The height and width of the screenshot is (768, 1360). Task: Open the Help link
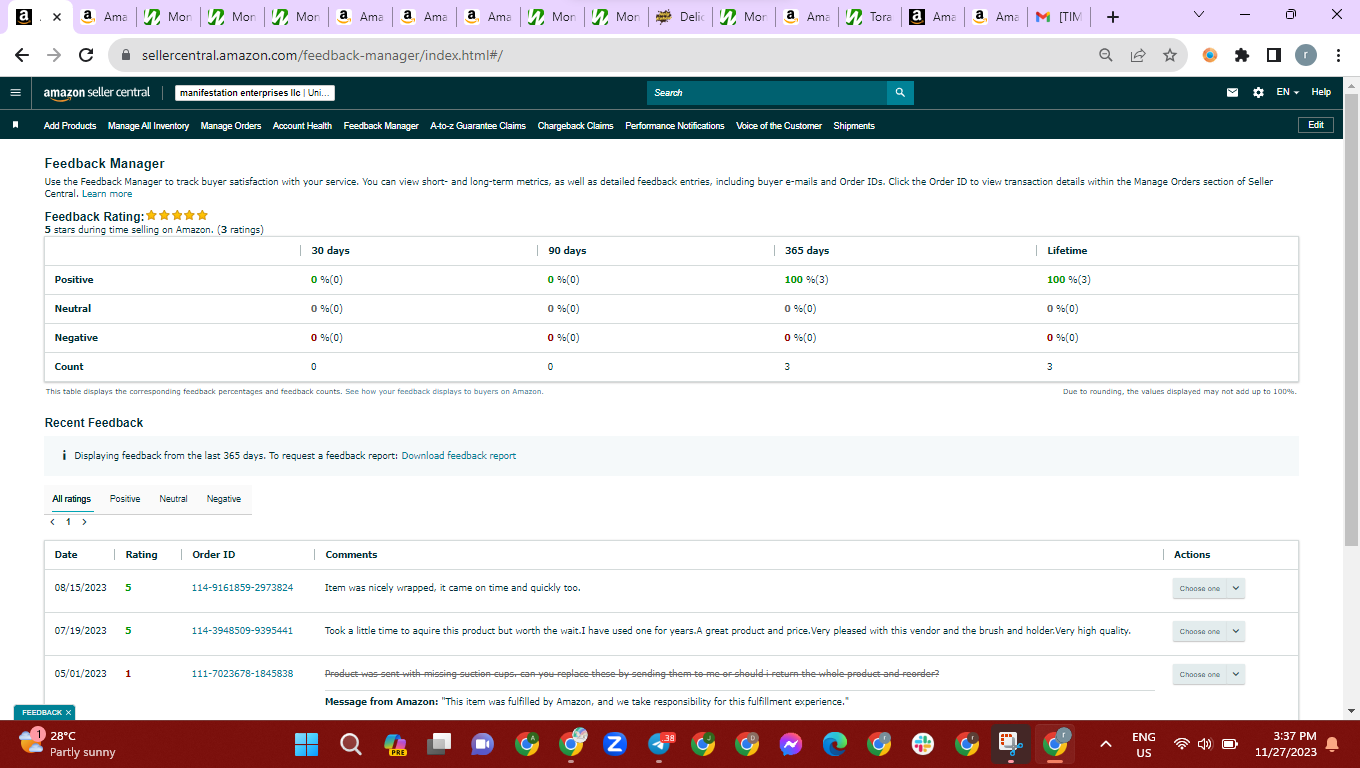1321,92
